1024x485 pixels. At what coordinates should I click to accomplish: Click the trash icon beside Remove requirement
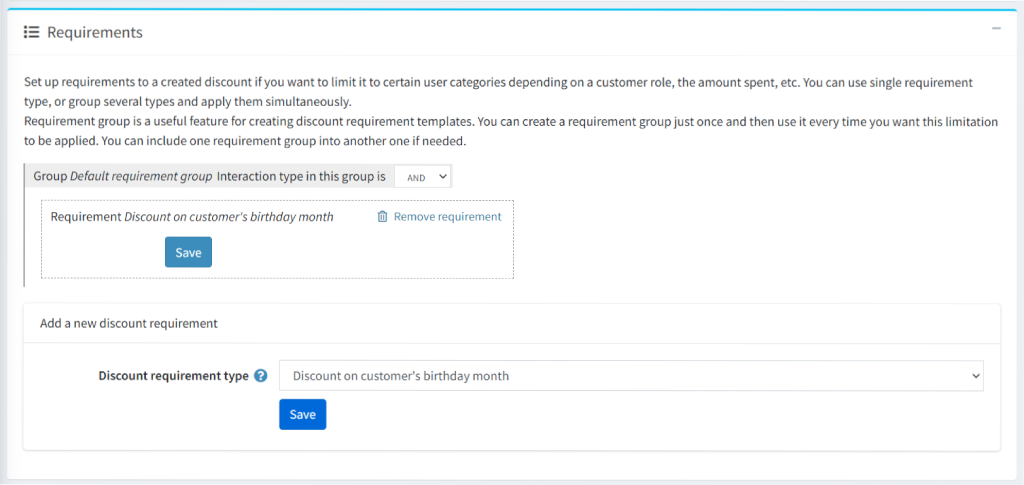383,217
